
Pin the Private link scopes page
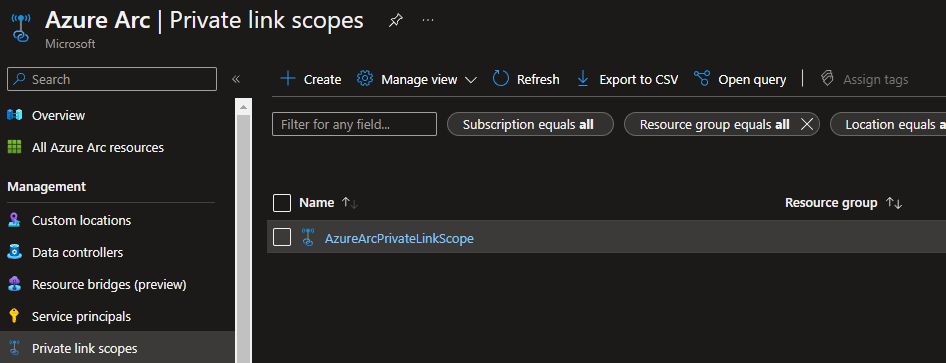click(x=395, y=21)
